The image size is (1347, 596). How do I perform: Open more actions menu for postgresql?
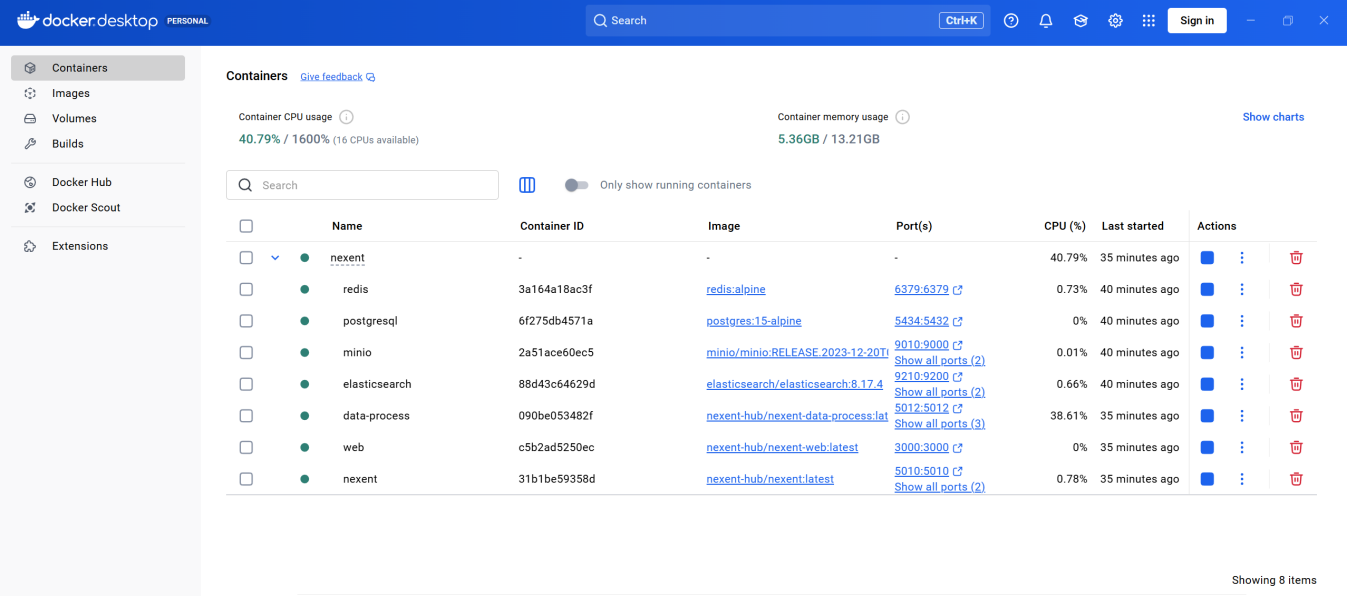pos(1242,321)
